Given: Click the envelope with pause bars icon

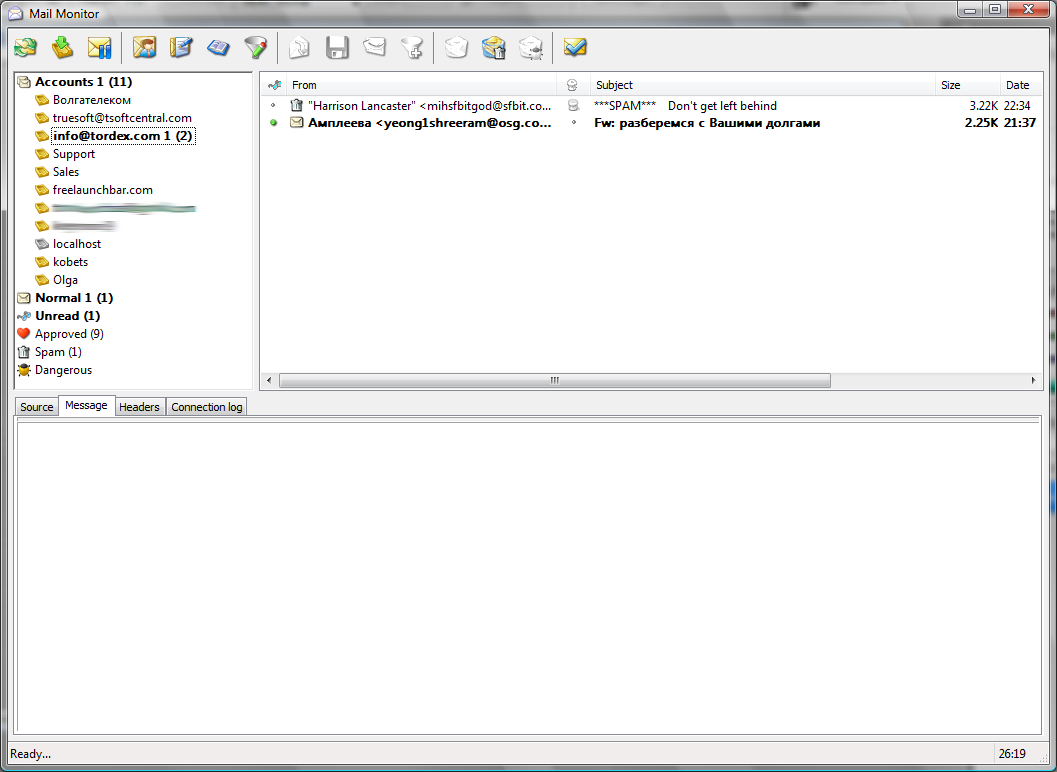Looking at the screenshot, I should pyautogui.click(x=99, y=47).
